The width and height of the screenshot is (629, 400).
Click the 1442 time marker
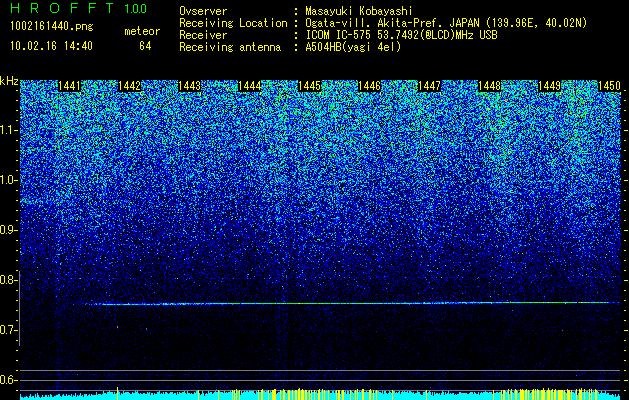pyautogui.click(x=130, y=86)
